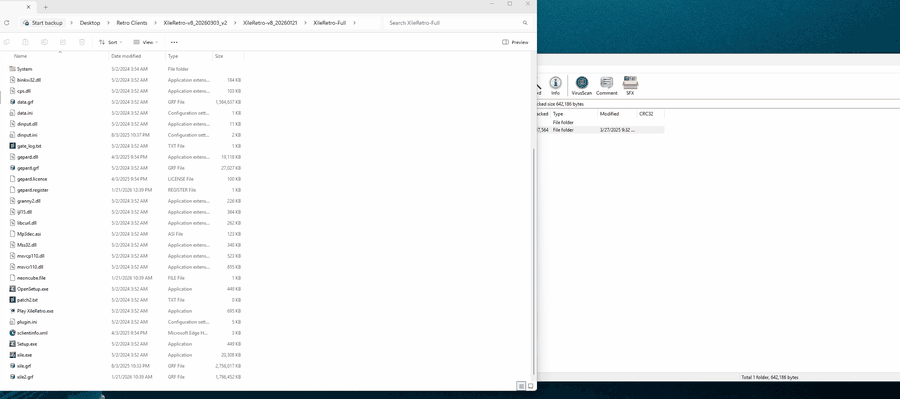
Task: Go to Retro Clients in the breadcrumb path
Action: click(131, 23)
